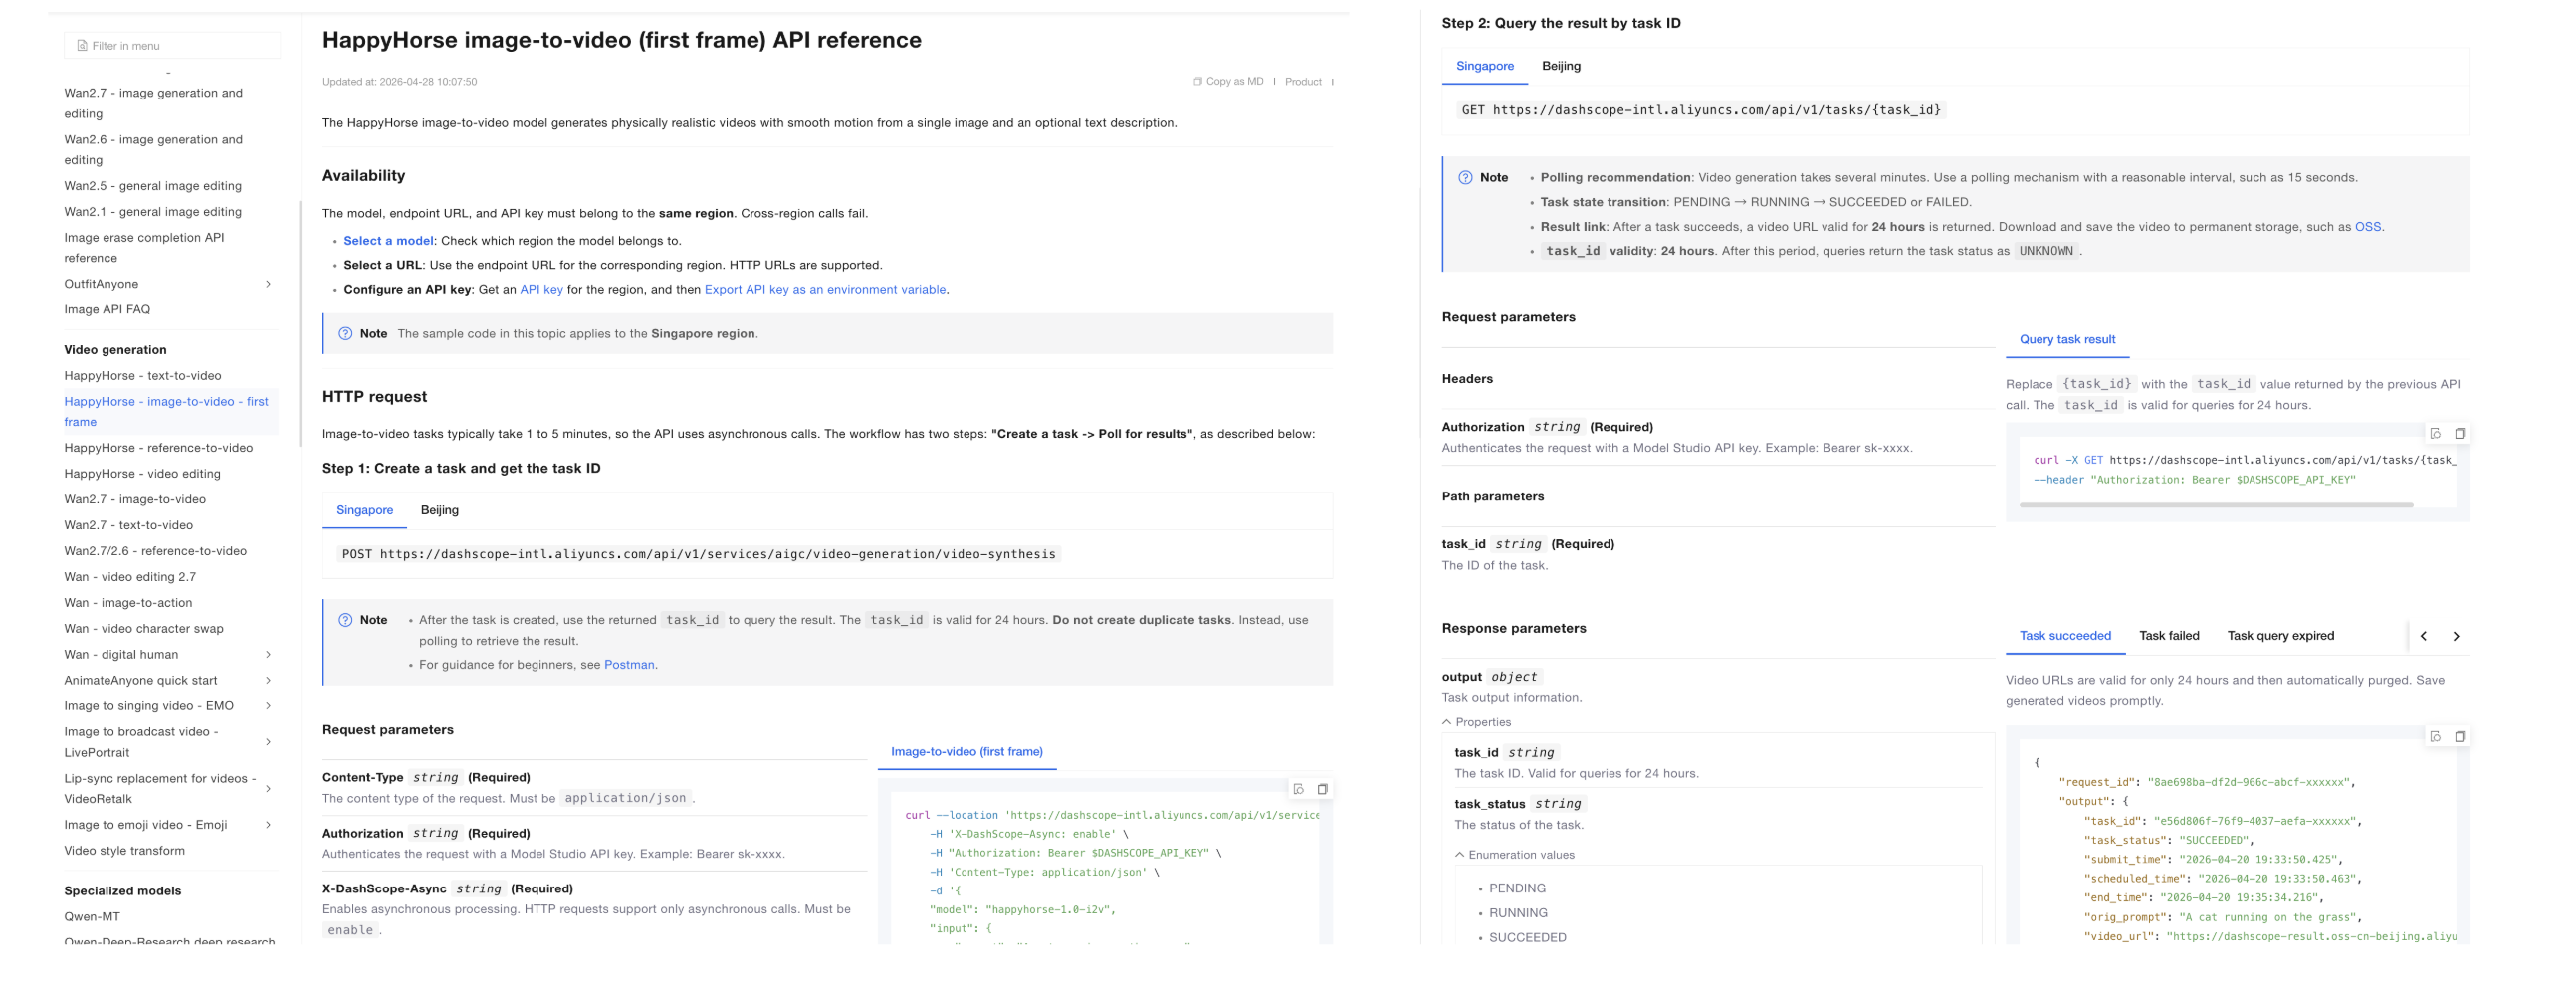The image size is (2576, 987).
Task: Switch to Beijing tab under Step 1
Action: click(x=440, y=511)
